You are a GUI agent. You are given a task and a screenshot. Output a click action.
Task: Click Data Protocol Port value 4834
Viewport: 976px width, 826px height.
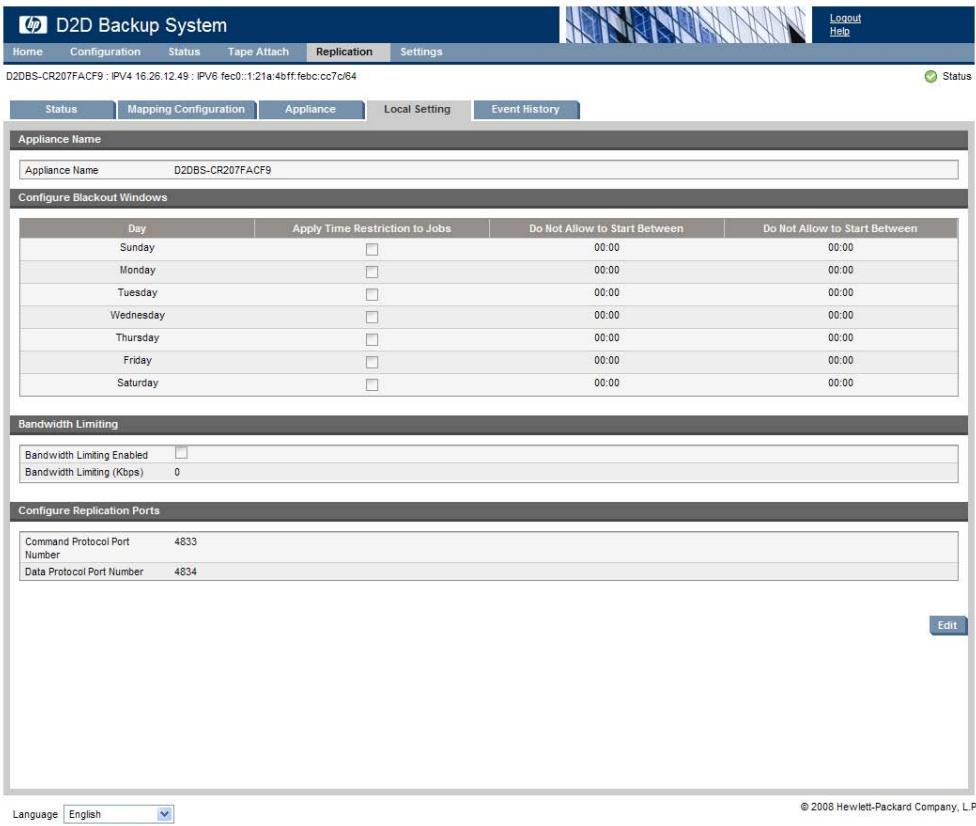tap(185, 571)
